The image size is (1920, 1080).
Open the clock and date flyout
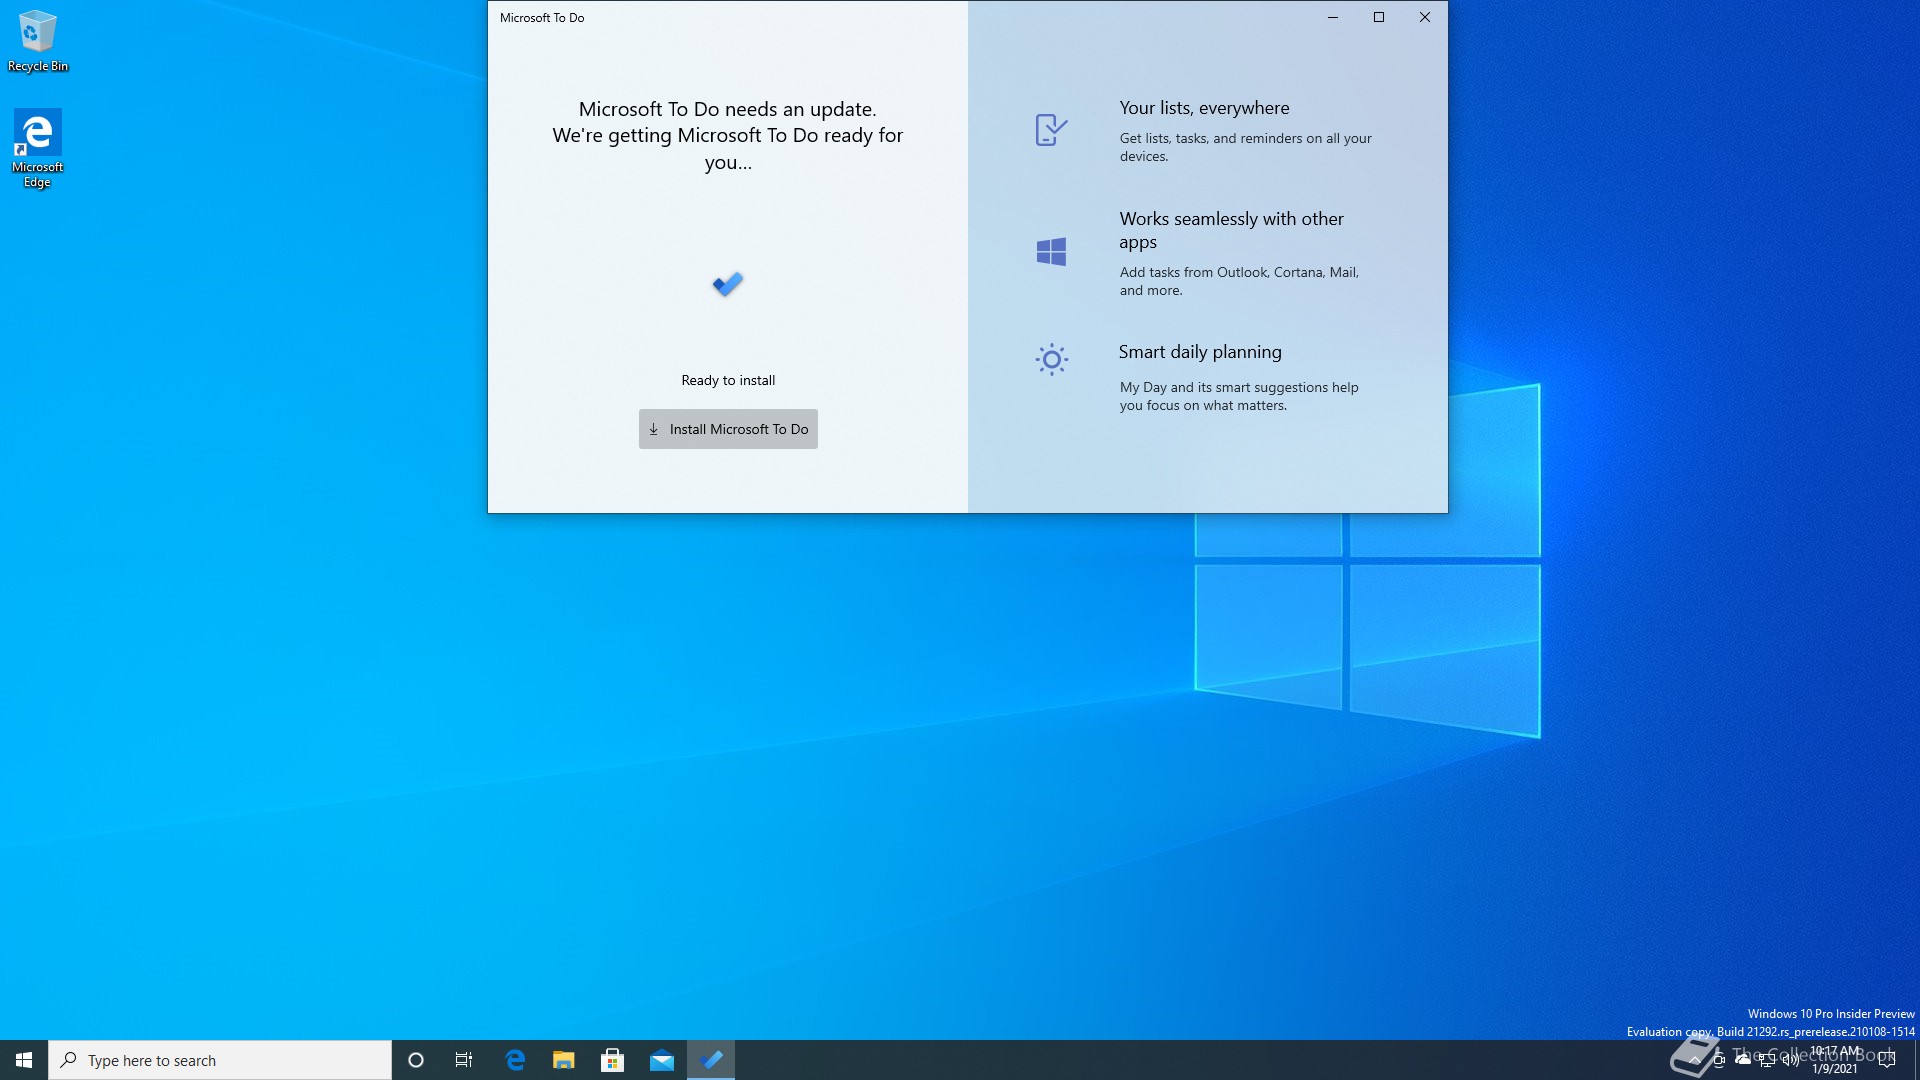pos(1835,1060)
